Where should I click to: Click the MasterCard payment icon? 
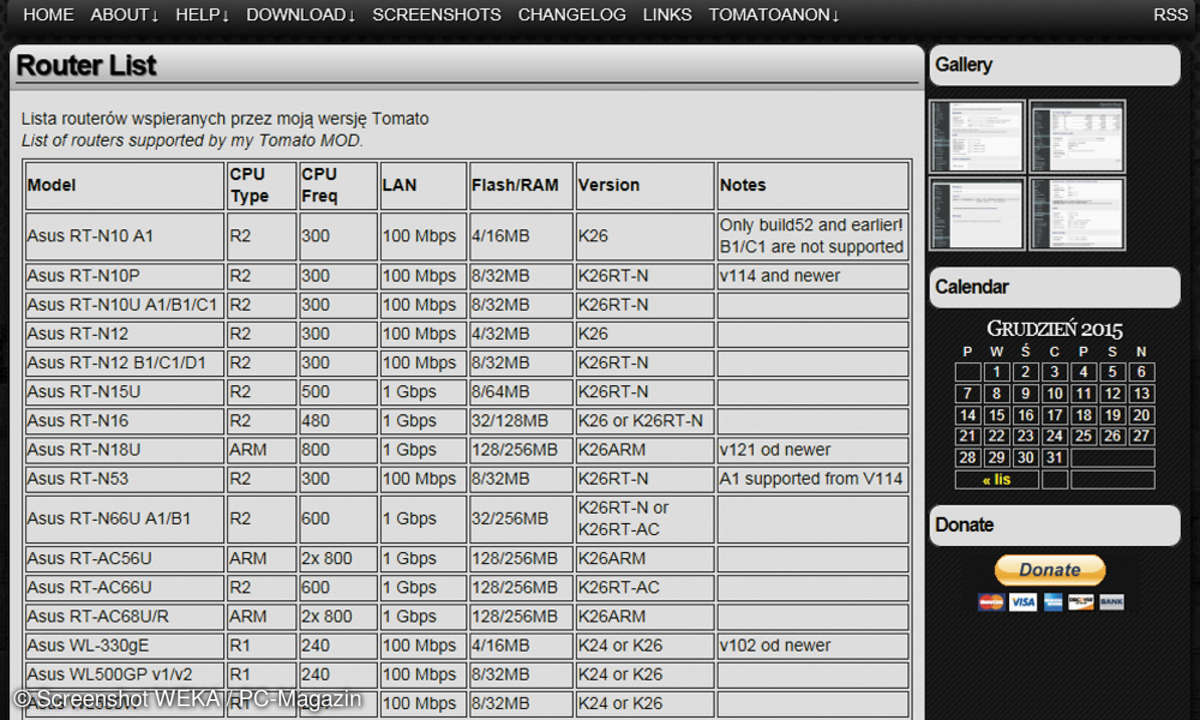(x=991, y=602)
